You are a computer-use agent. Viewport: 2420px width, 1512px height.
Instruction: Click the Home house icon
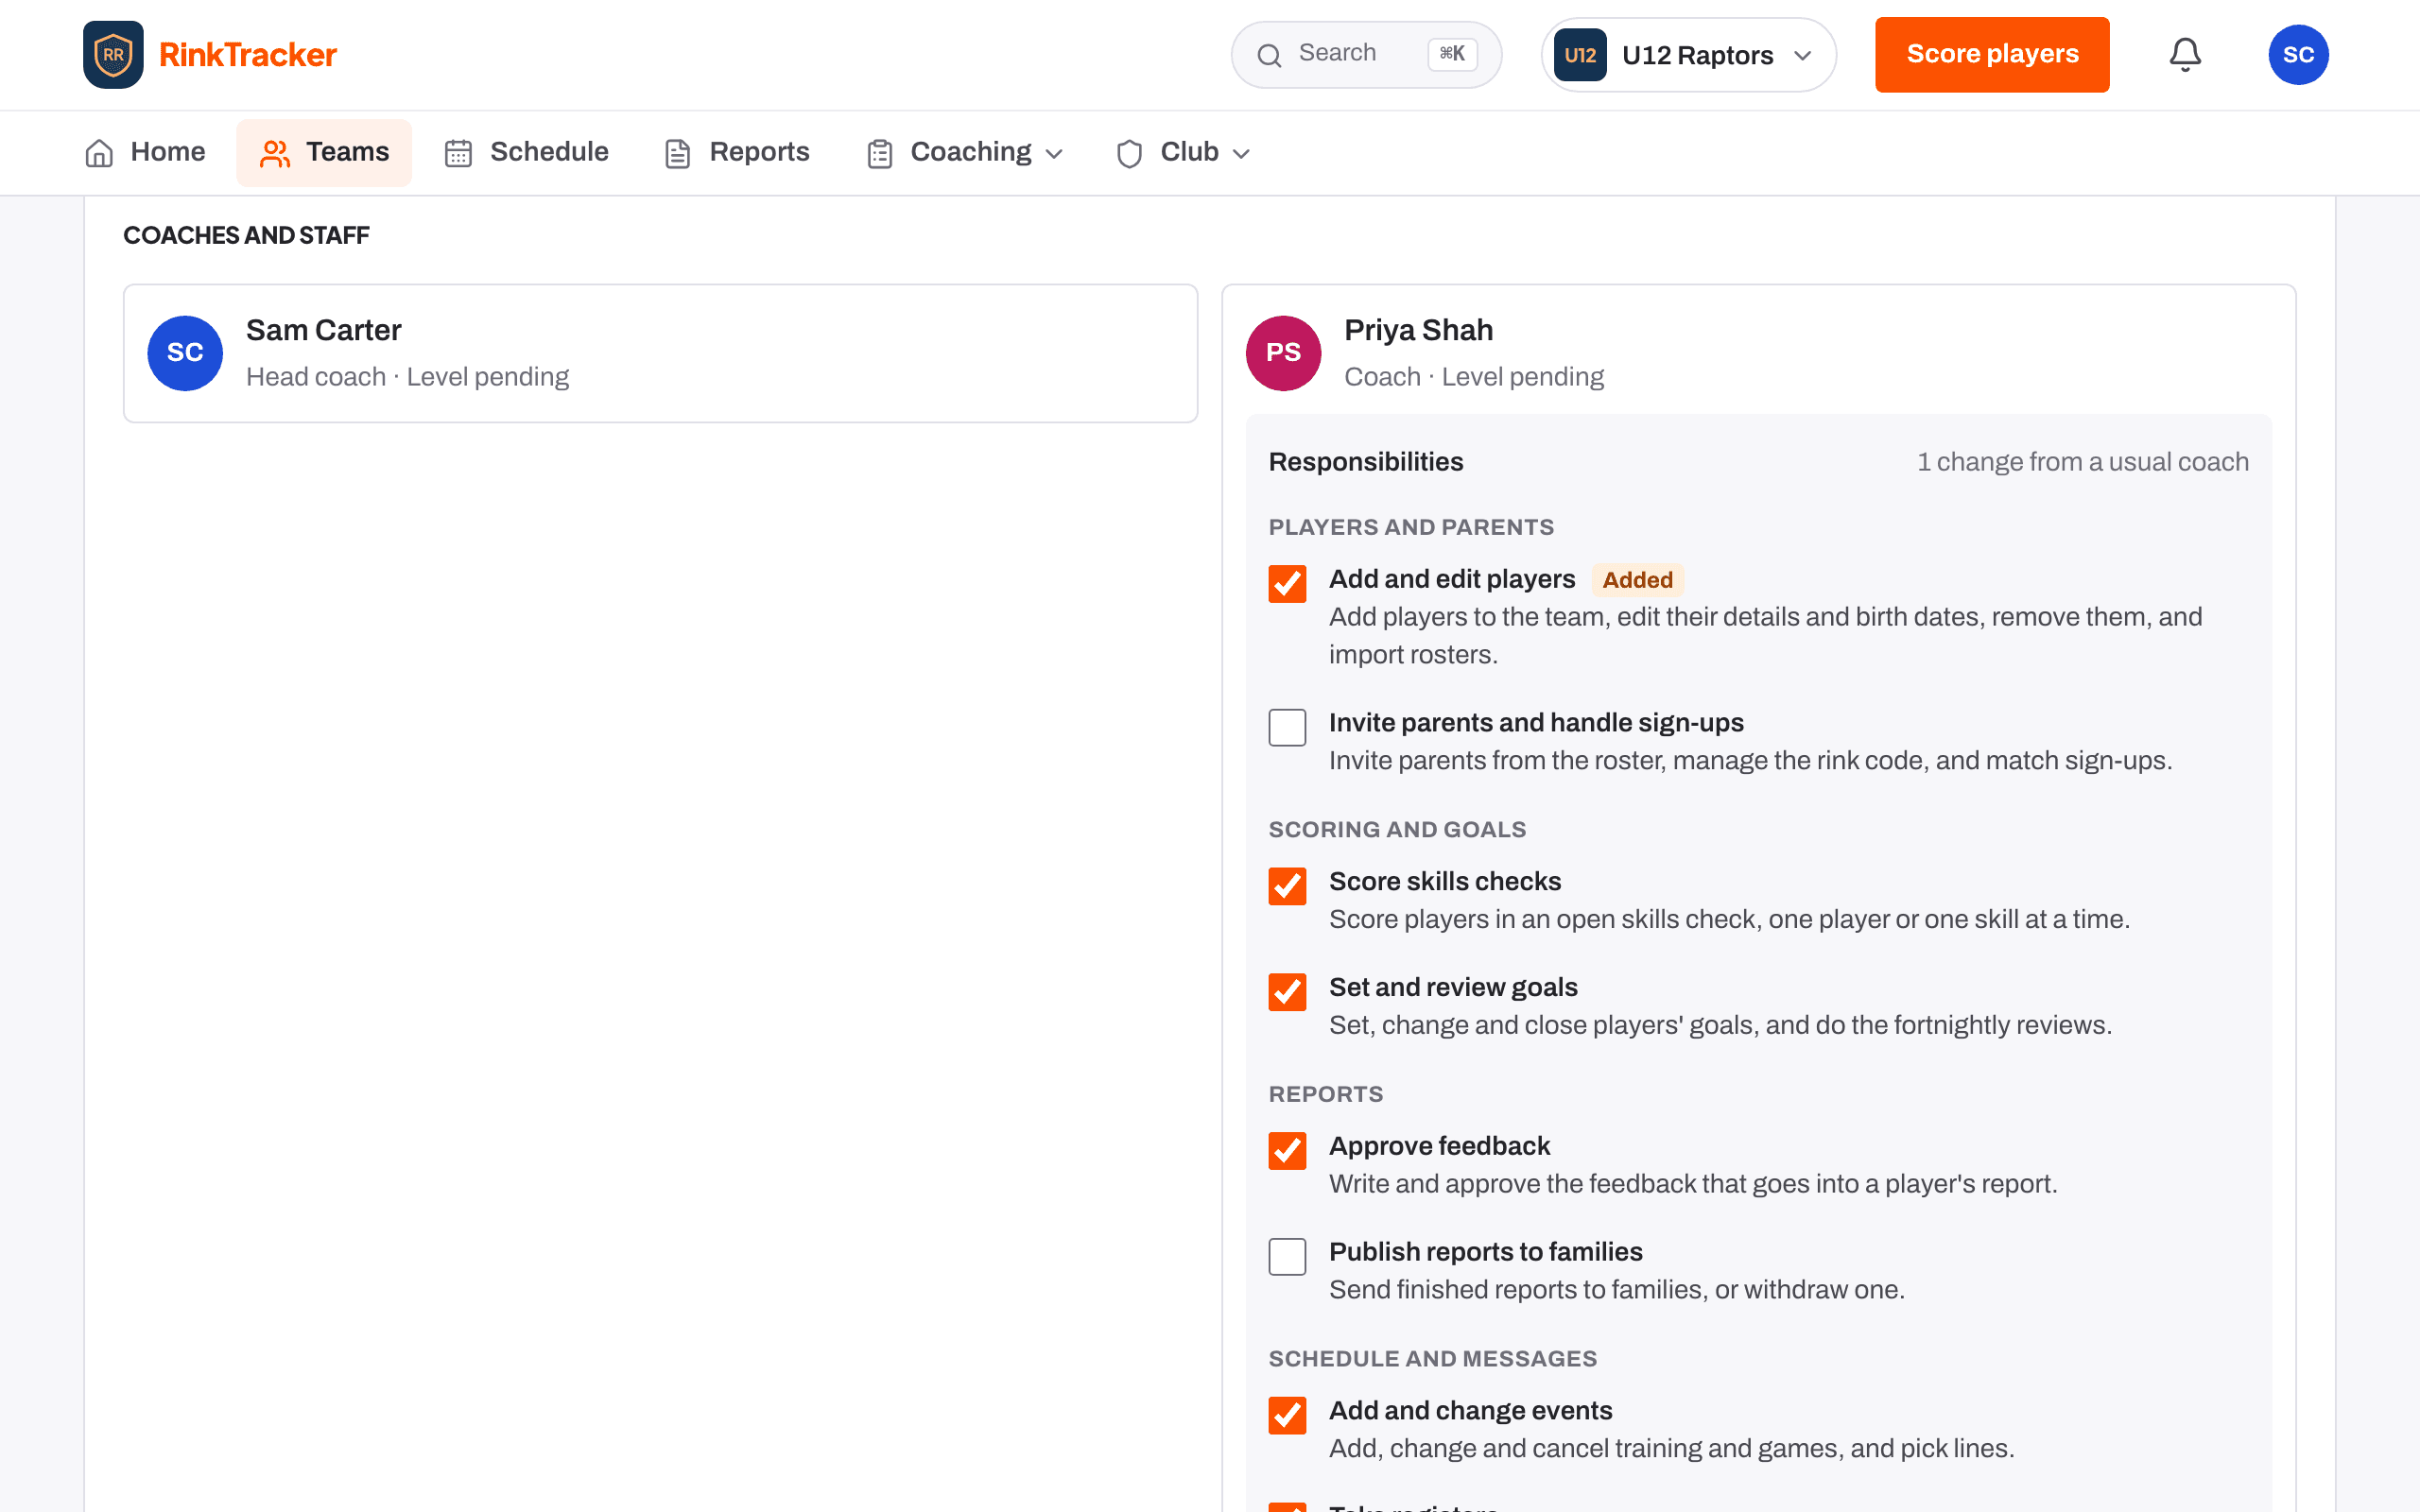click(99, 153)
